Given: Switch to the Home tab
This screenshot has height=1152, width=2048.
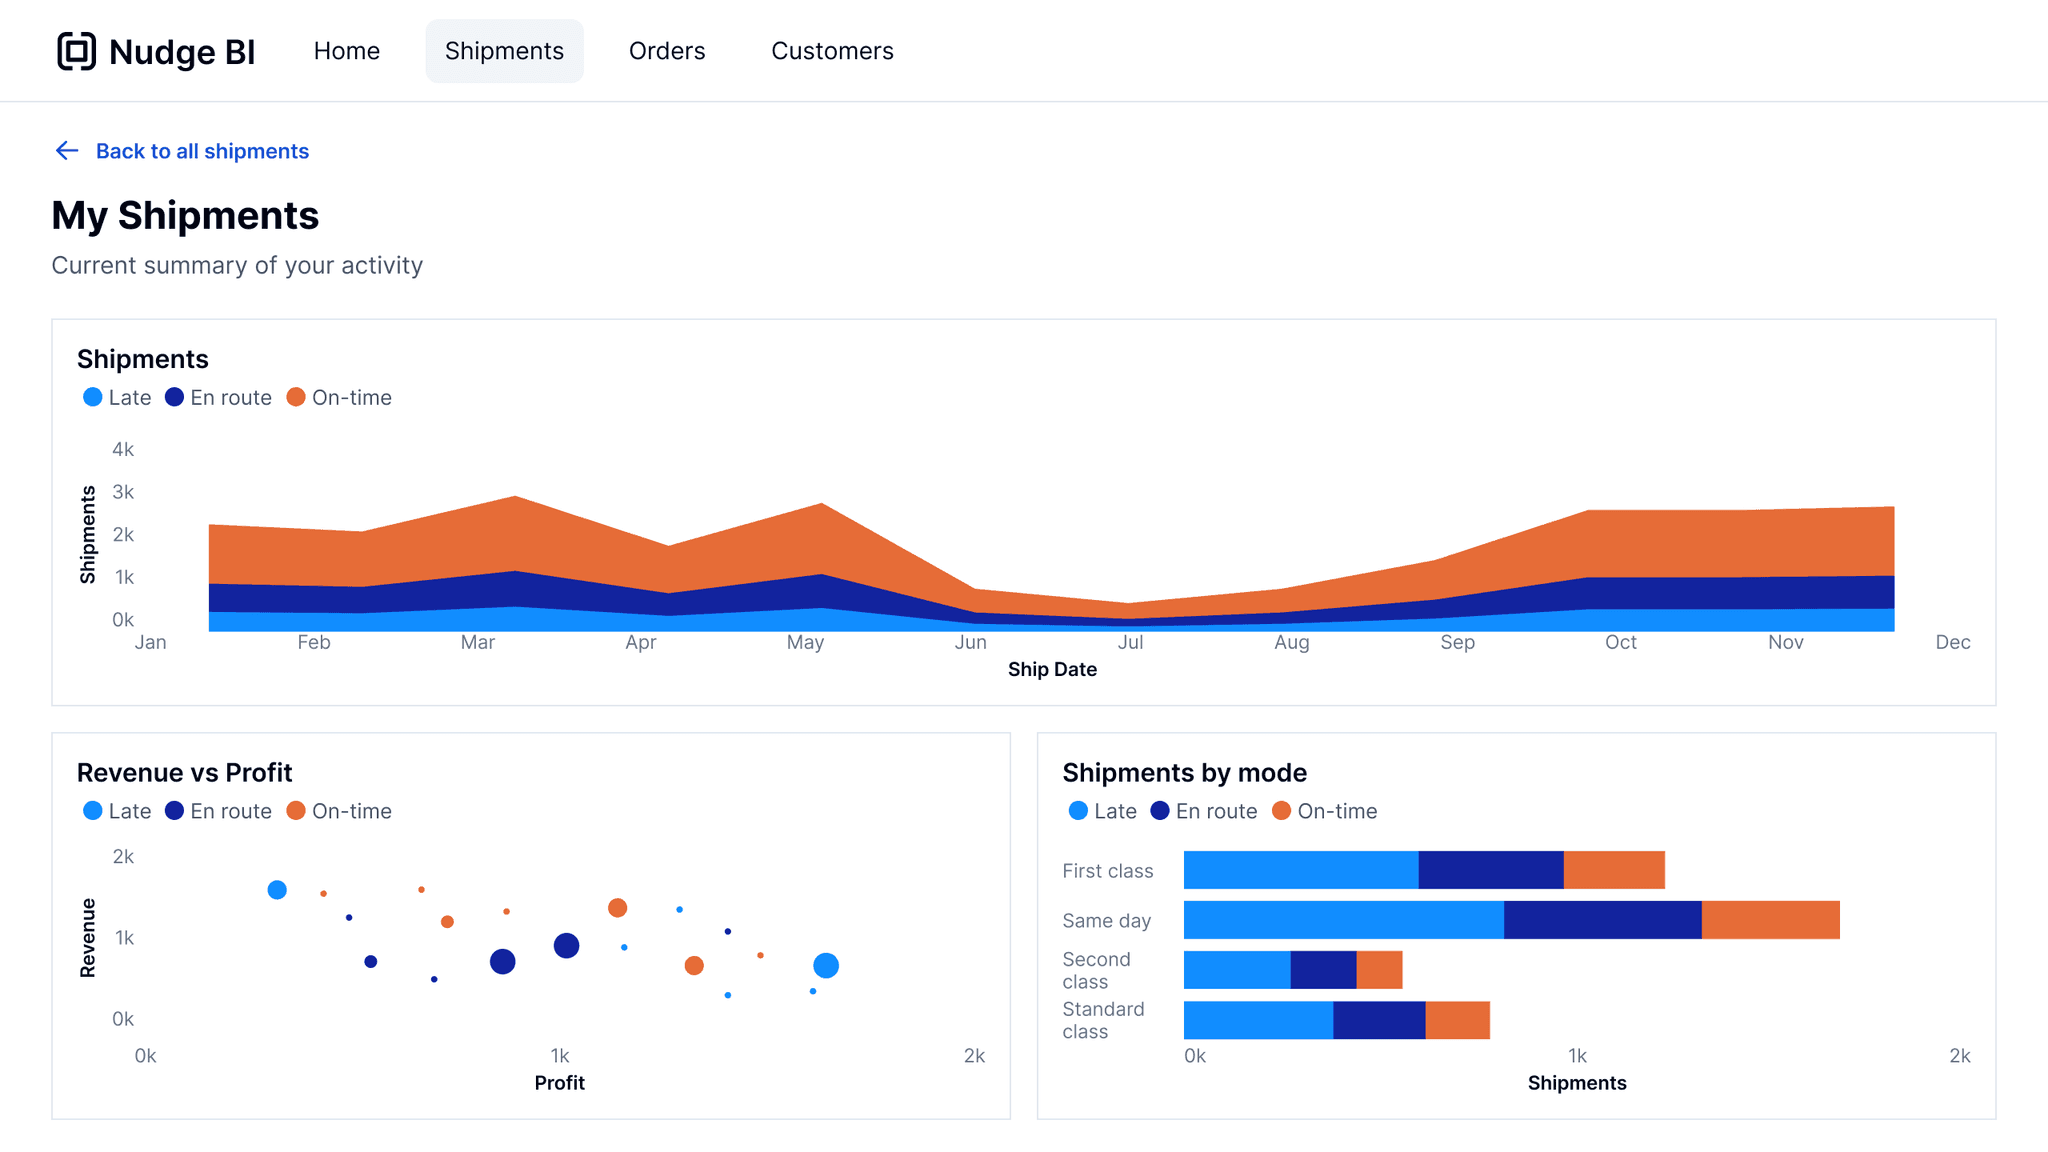Looking at the screenshot, I should click(346, 50).
